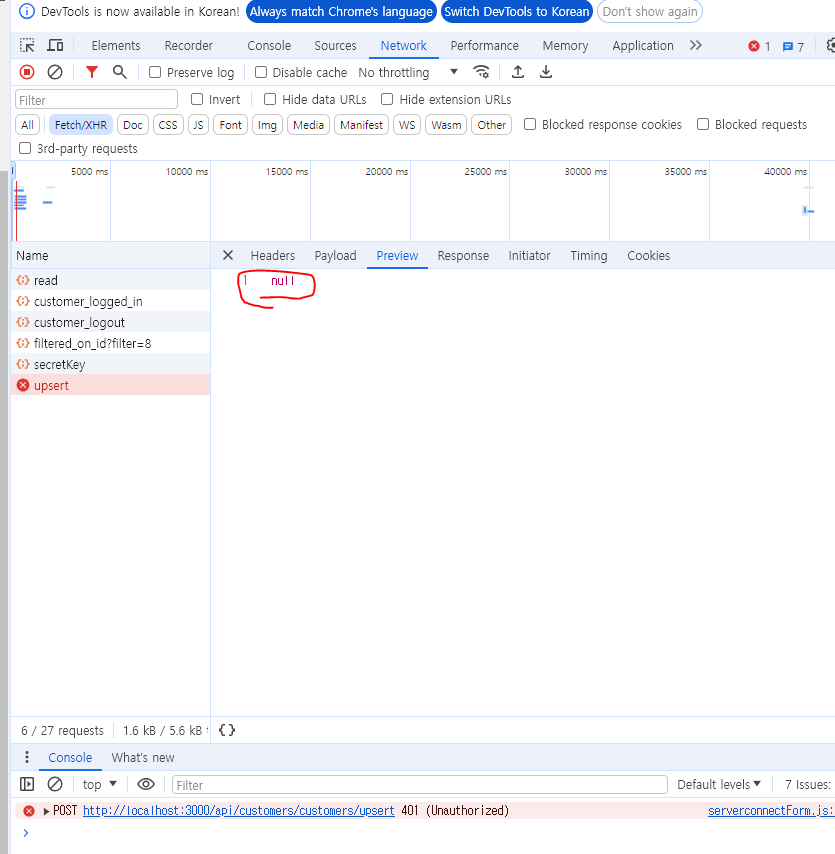Clear the network log
Screen dimensions: 835x854
point(55,72)
